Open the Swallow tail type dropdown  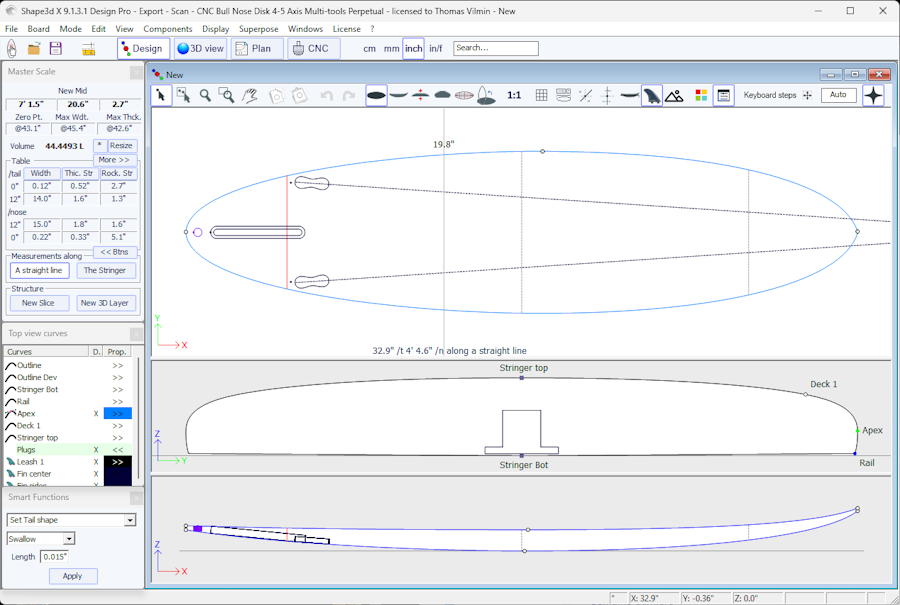click(69, 539)
